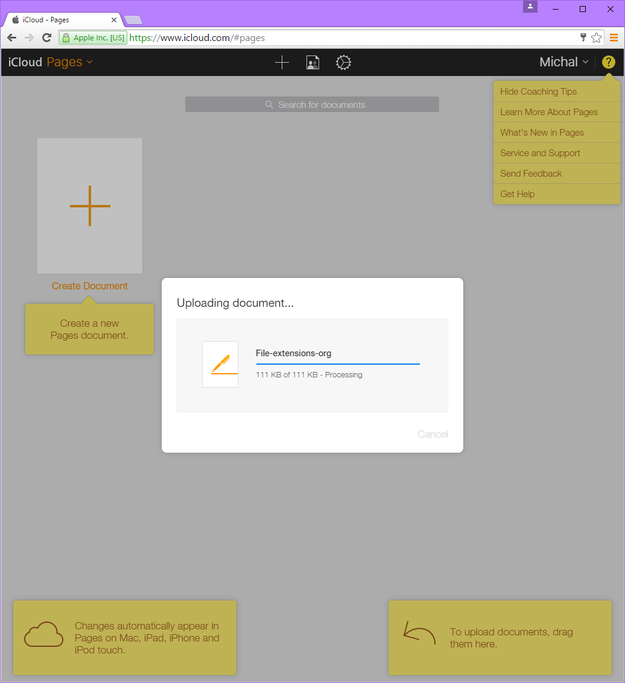Open the Chrome hamburger menu
This screenshot has height=683, width=625.
(614, 38)
